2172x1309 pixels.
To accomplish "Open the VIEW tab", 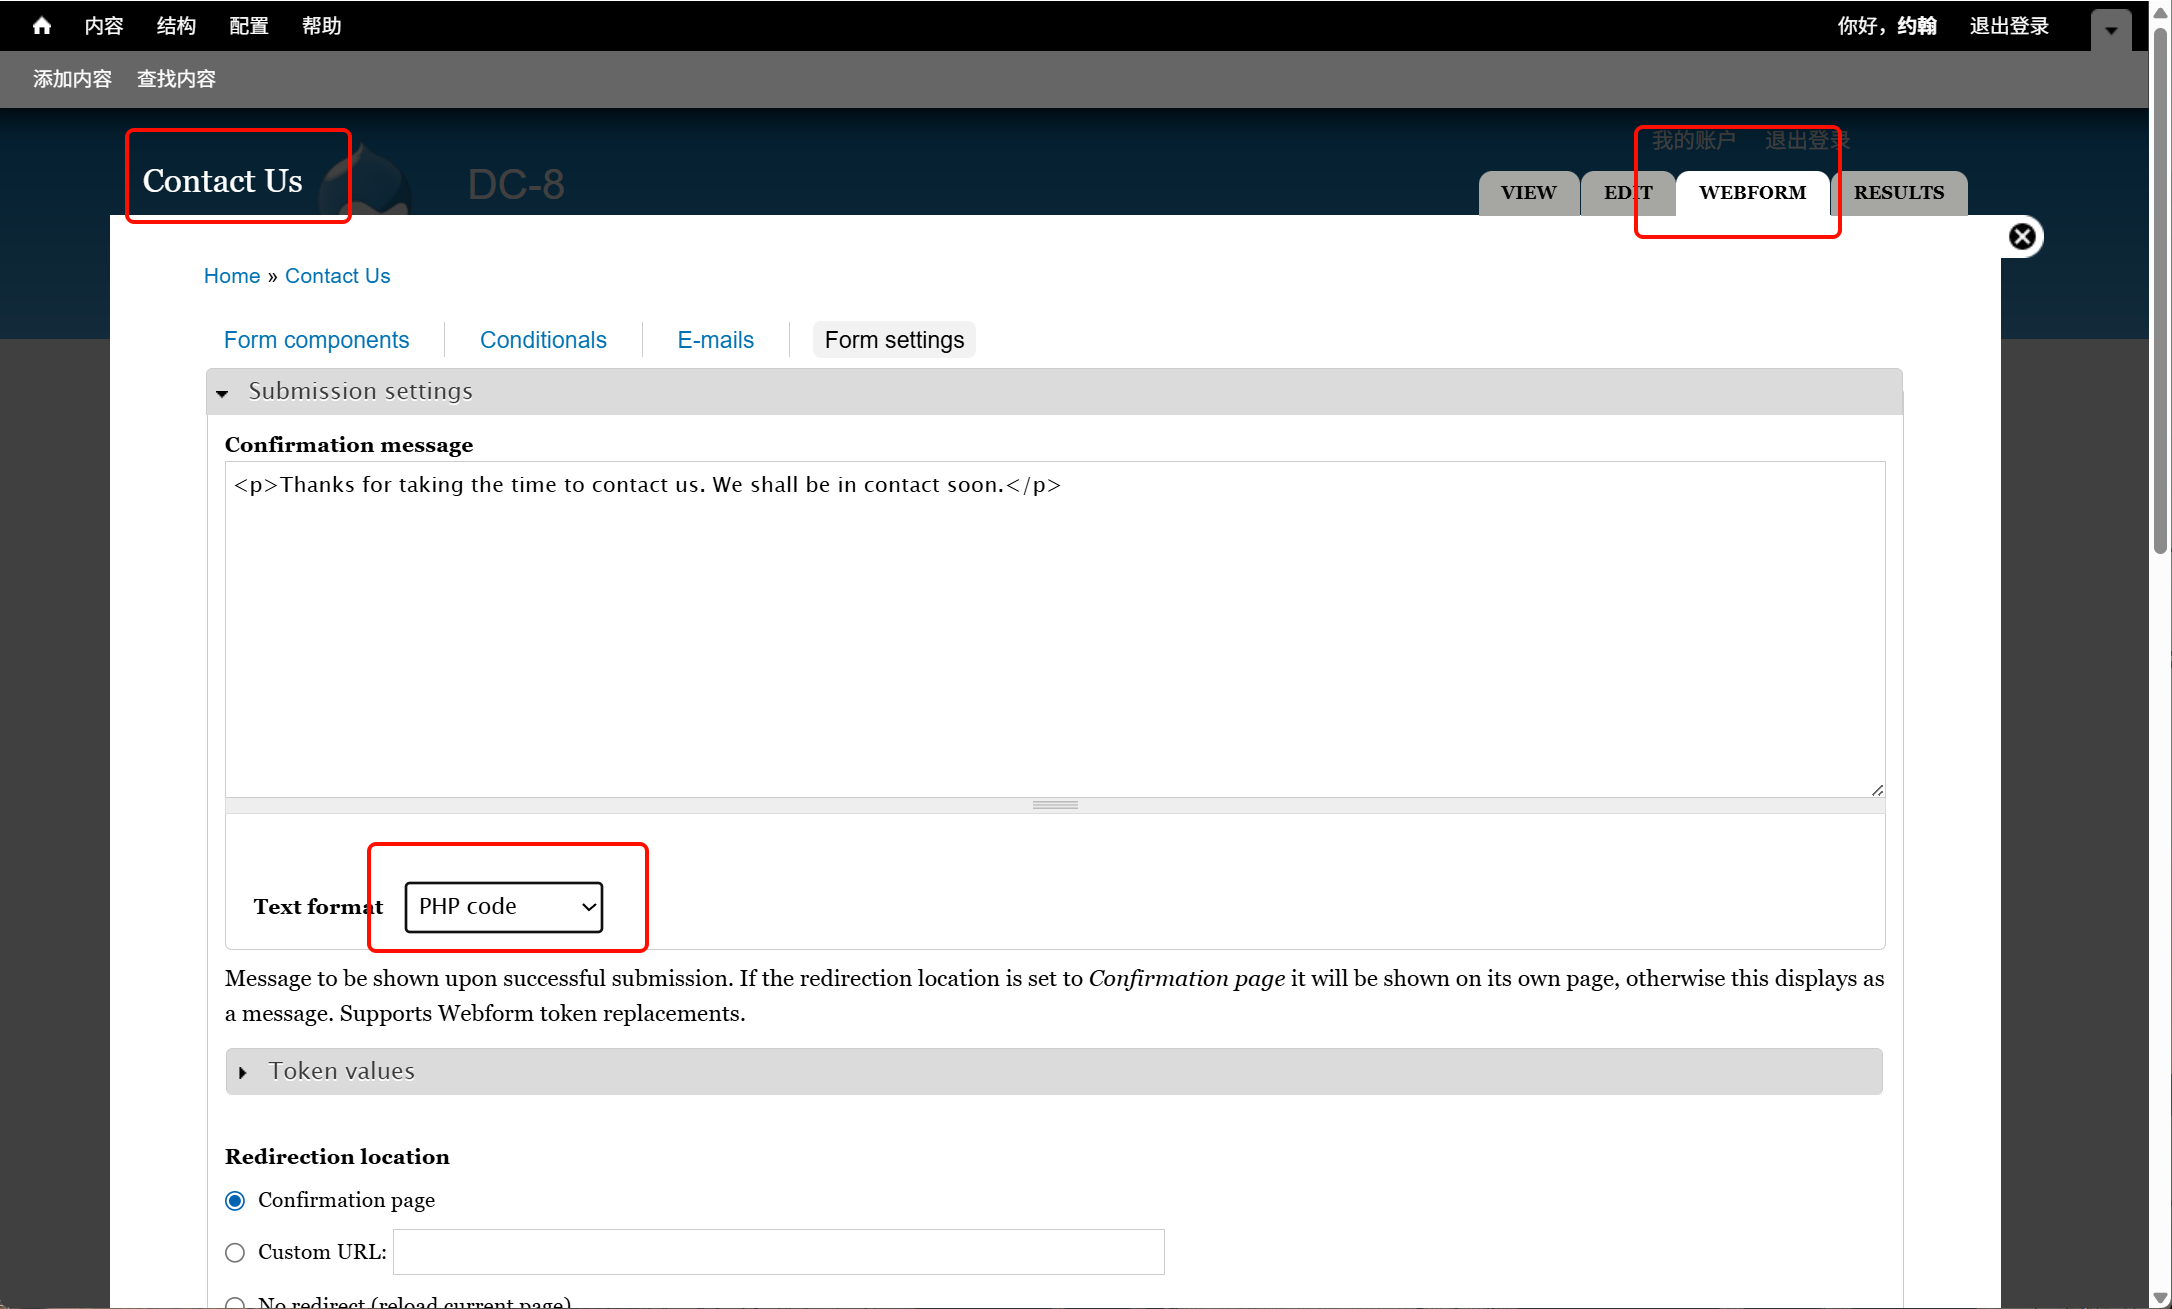I will tap(1528, 193).
